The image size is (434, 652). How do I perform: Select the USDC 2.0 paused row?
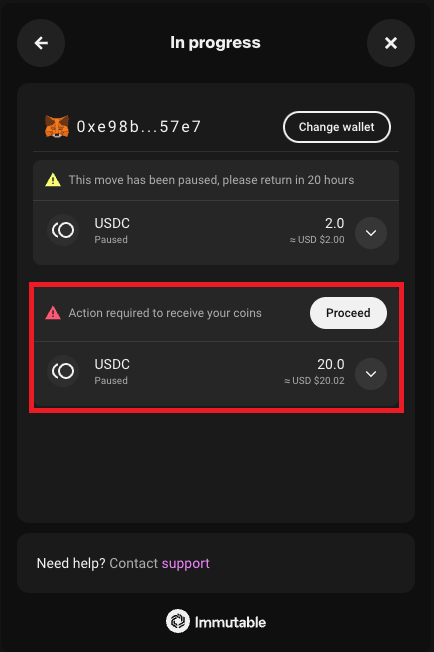pos(216,233)
